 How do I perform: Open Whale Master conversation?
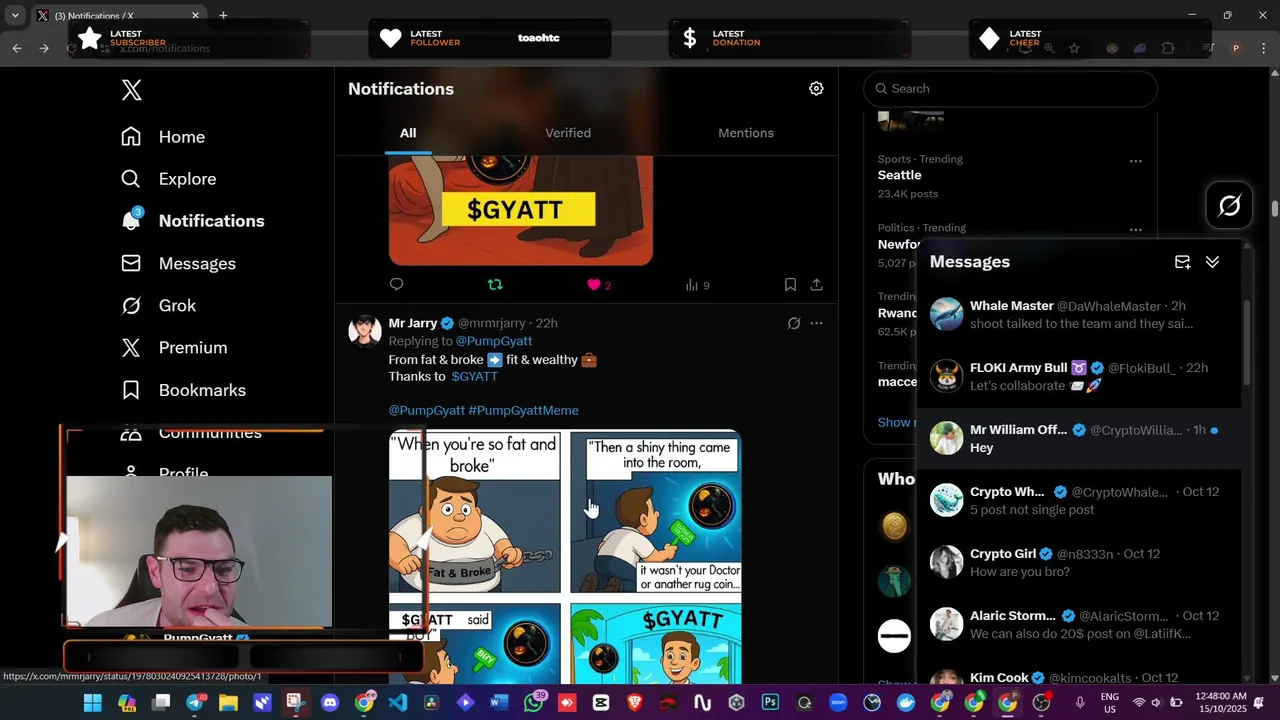[1078, 314]
